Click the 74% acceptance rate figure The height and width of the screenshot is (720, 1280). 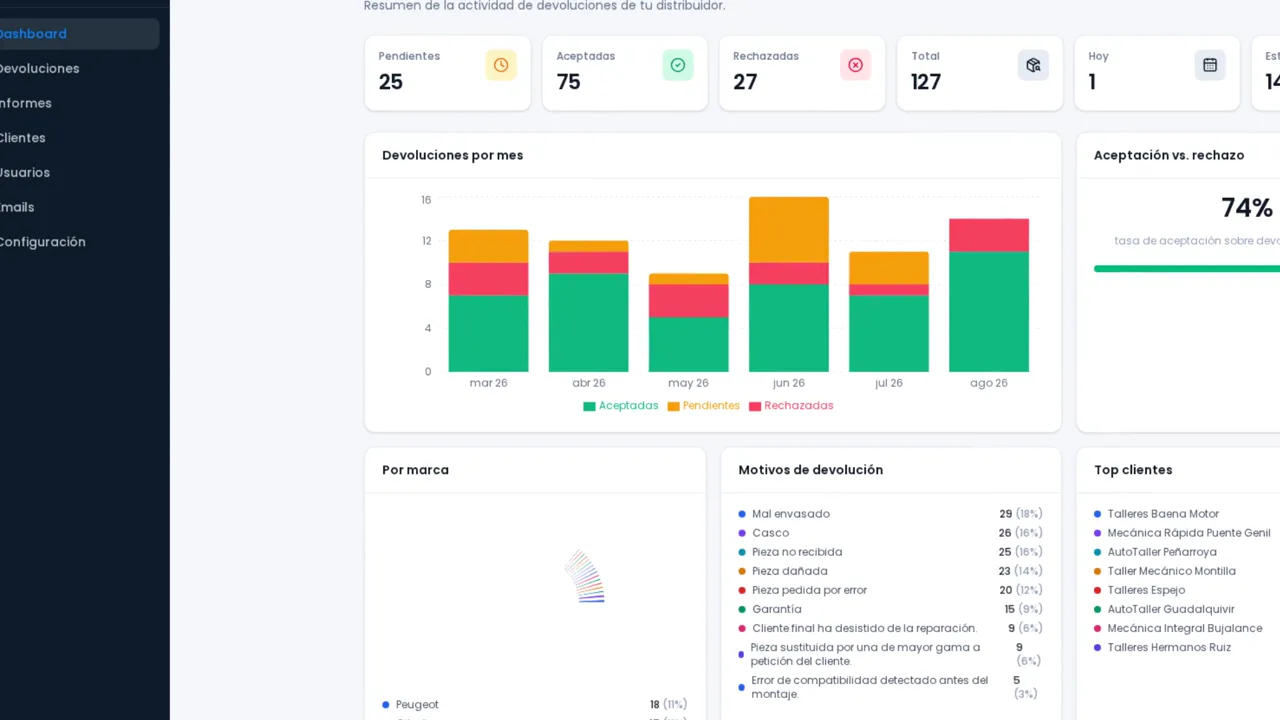(1247, 208)
